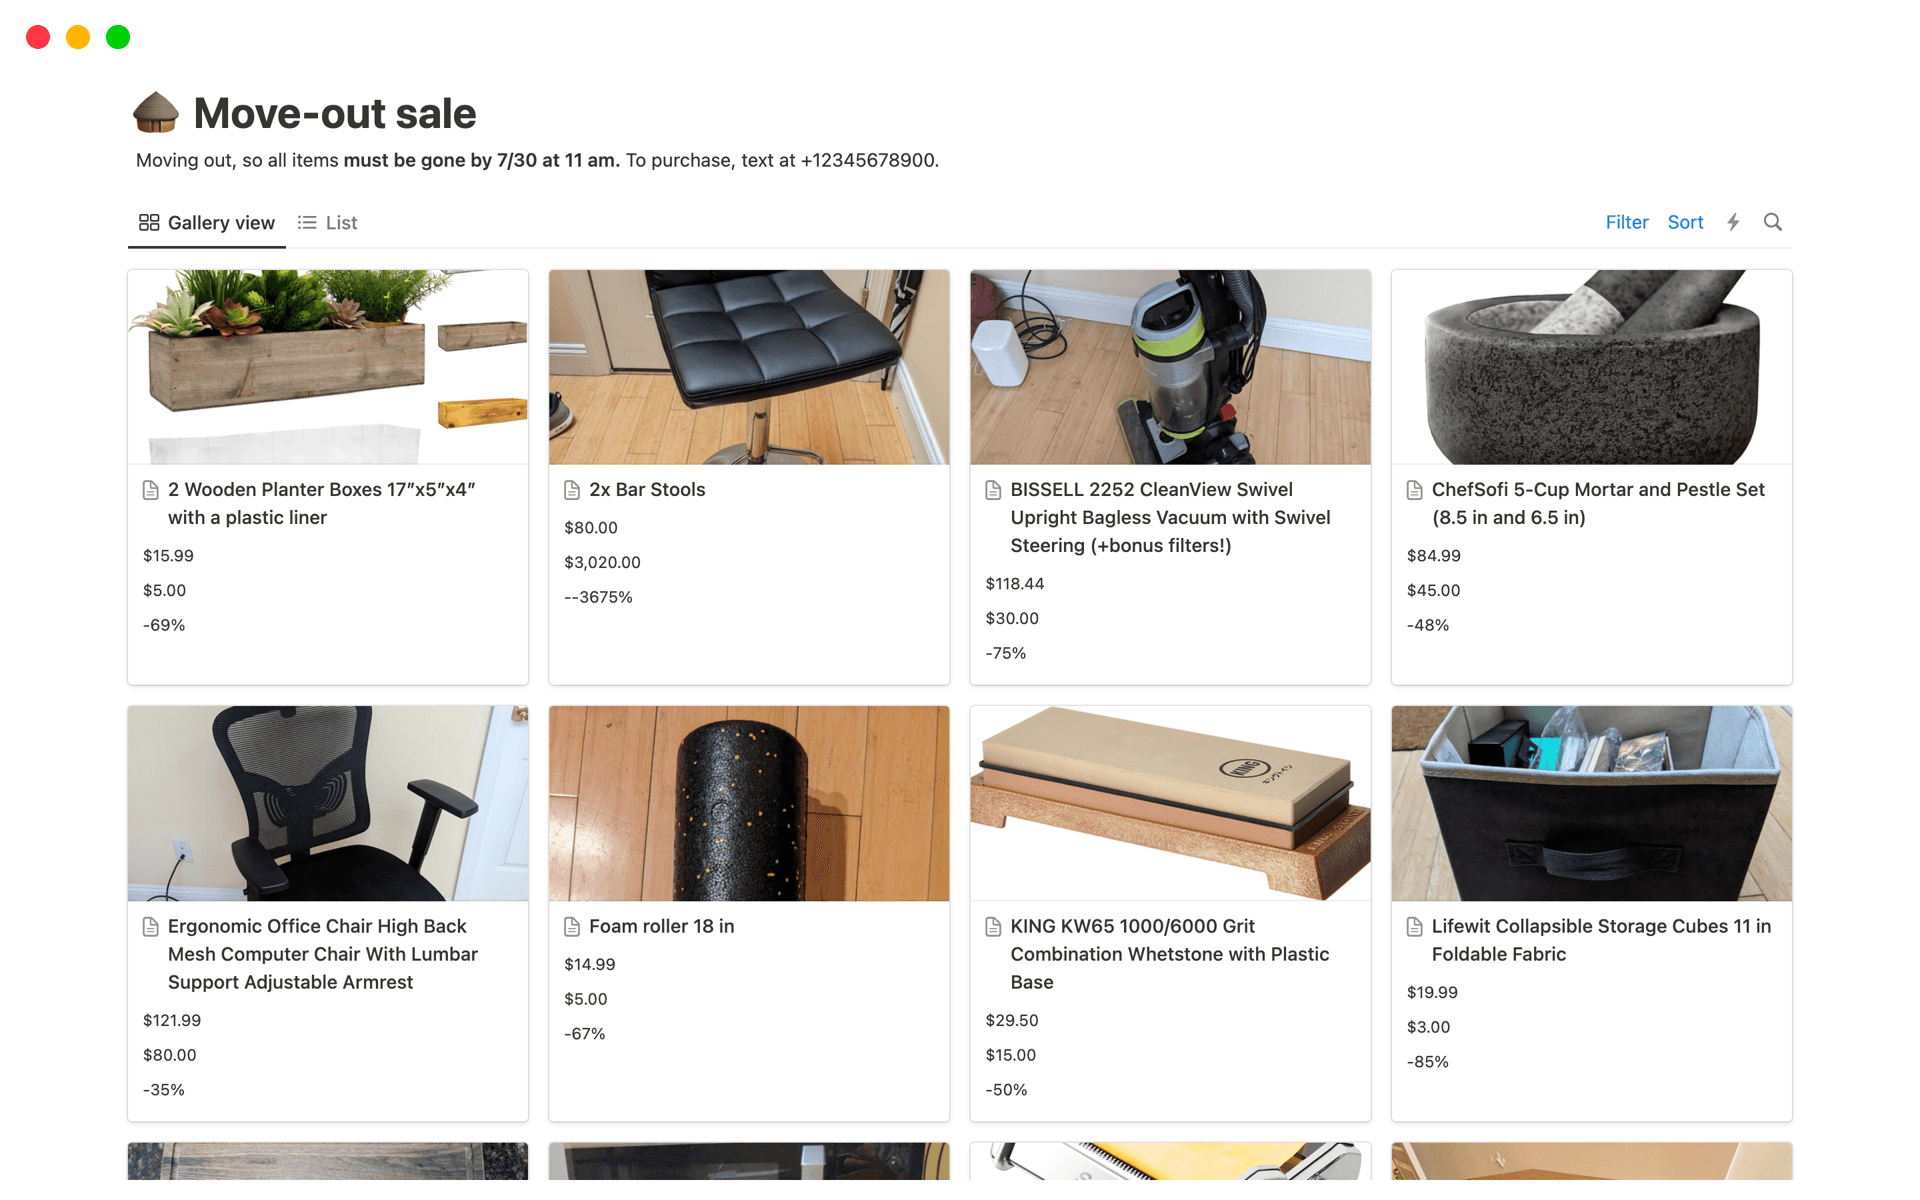Open the Foam roller 18 in title
This screenshot has height=1200, width=1920.
[x=661, y=927]
